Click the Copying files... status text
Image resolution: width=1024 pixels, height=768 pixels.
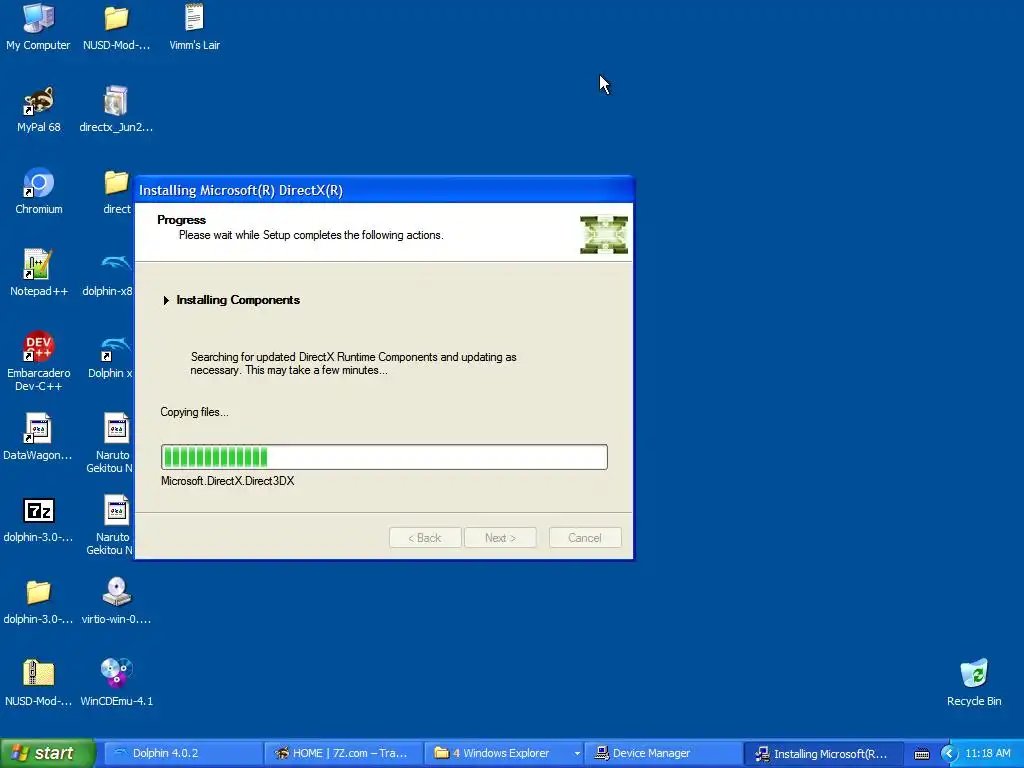[194, 412]
